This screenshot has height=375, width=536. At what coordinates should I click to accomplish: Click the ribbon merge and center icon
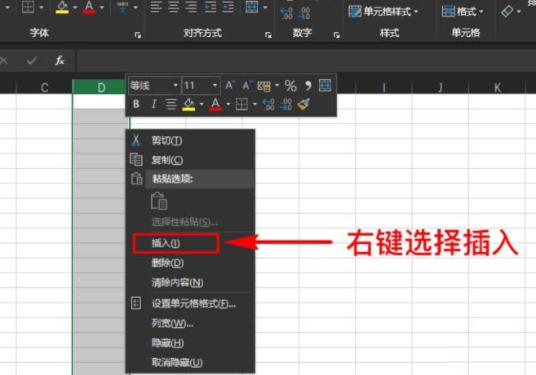pyautogui.click(x=252, y=7)
